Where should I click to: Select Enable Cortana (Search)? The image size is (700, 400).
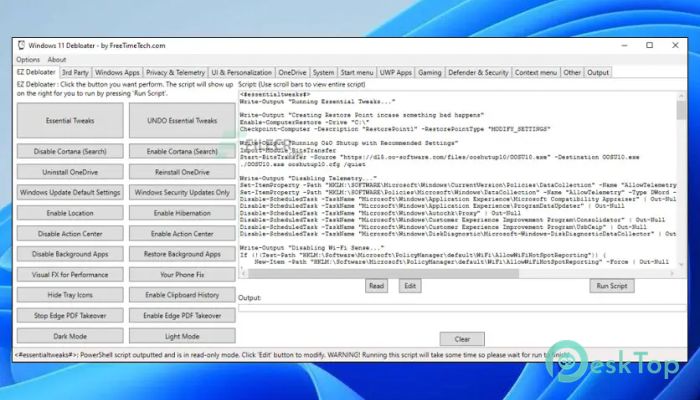tap(182, 151)
